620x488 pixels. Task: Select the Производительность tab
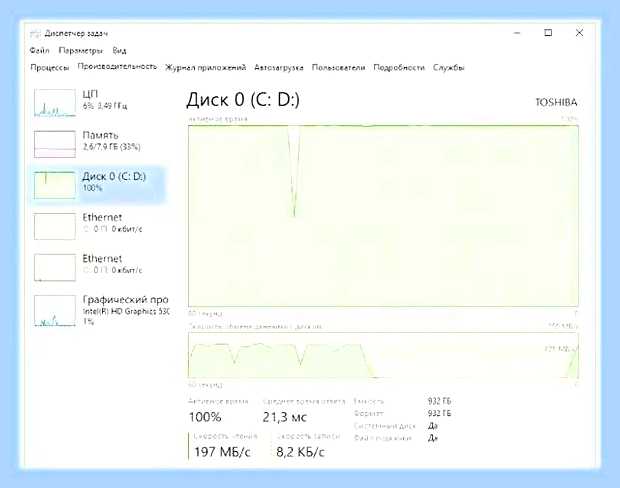coord(117,67)
